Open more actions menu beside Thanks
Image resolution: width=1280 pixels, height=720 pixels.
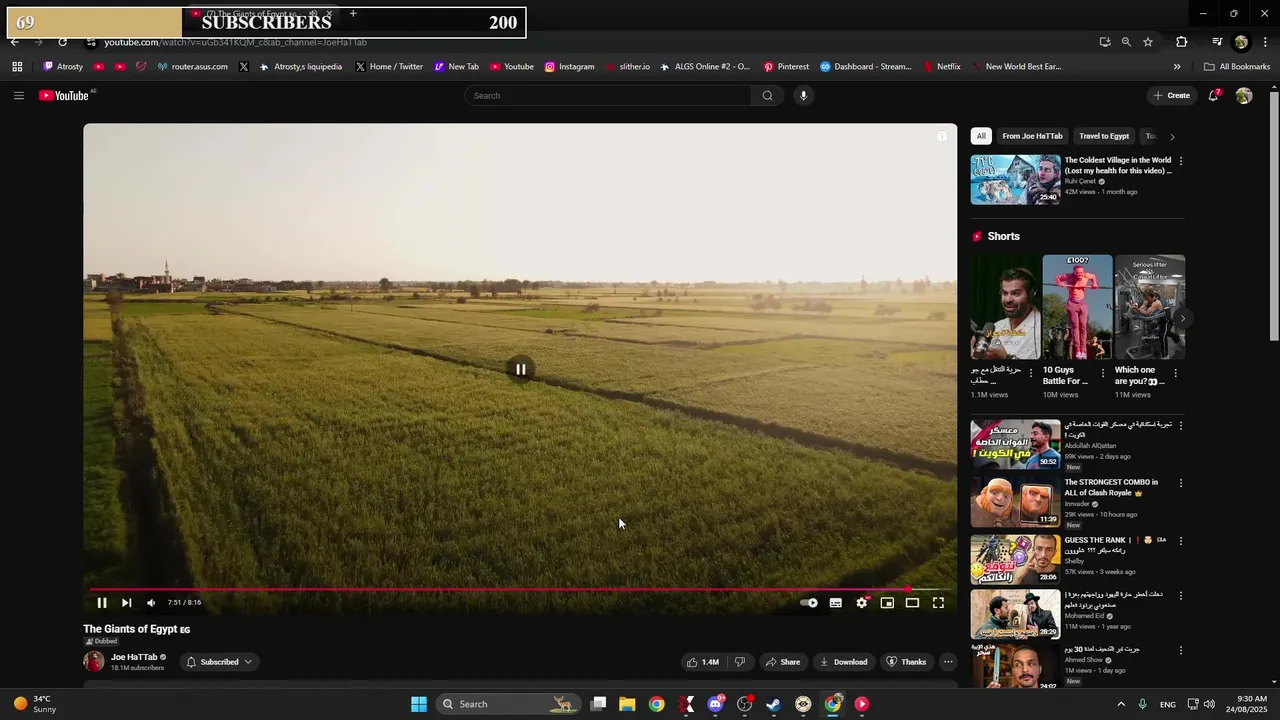(948, 662)
